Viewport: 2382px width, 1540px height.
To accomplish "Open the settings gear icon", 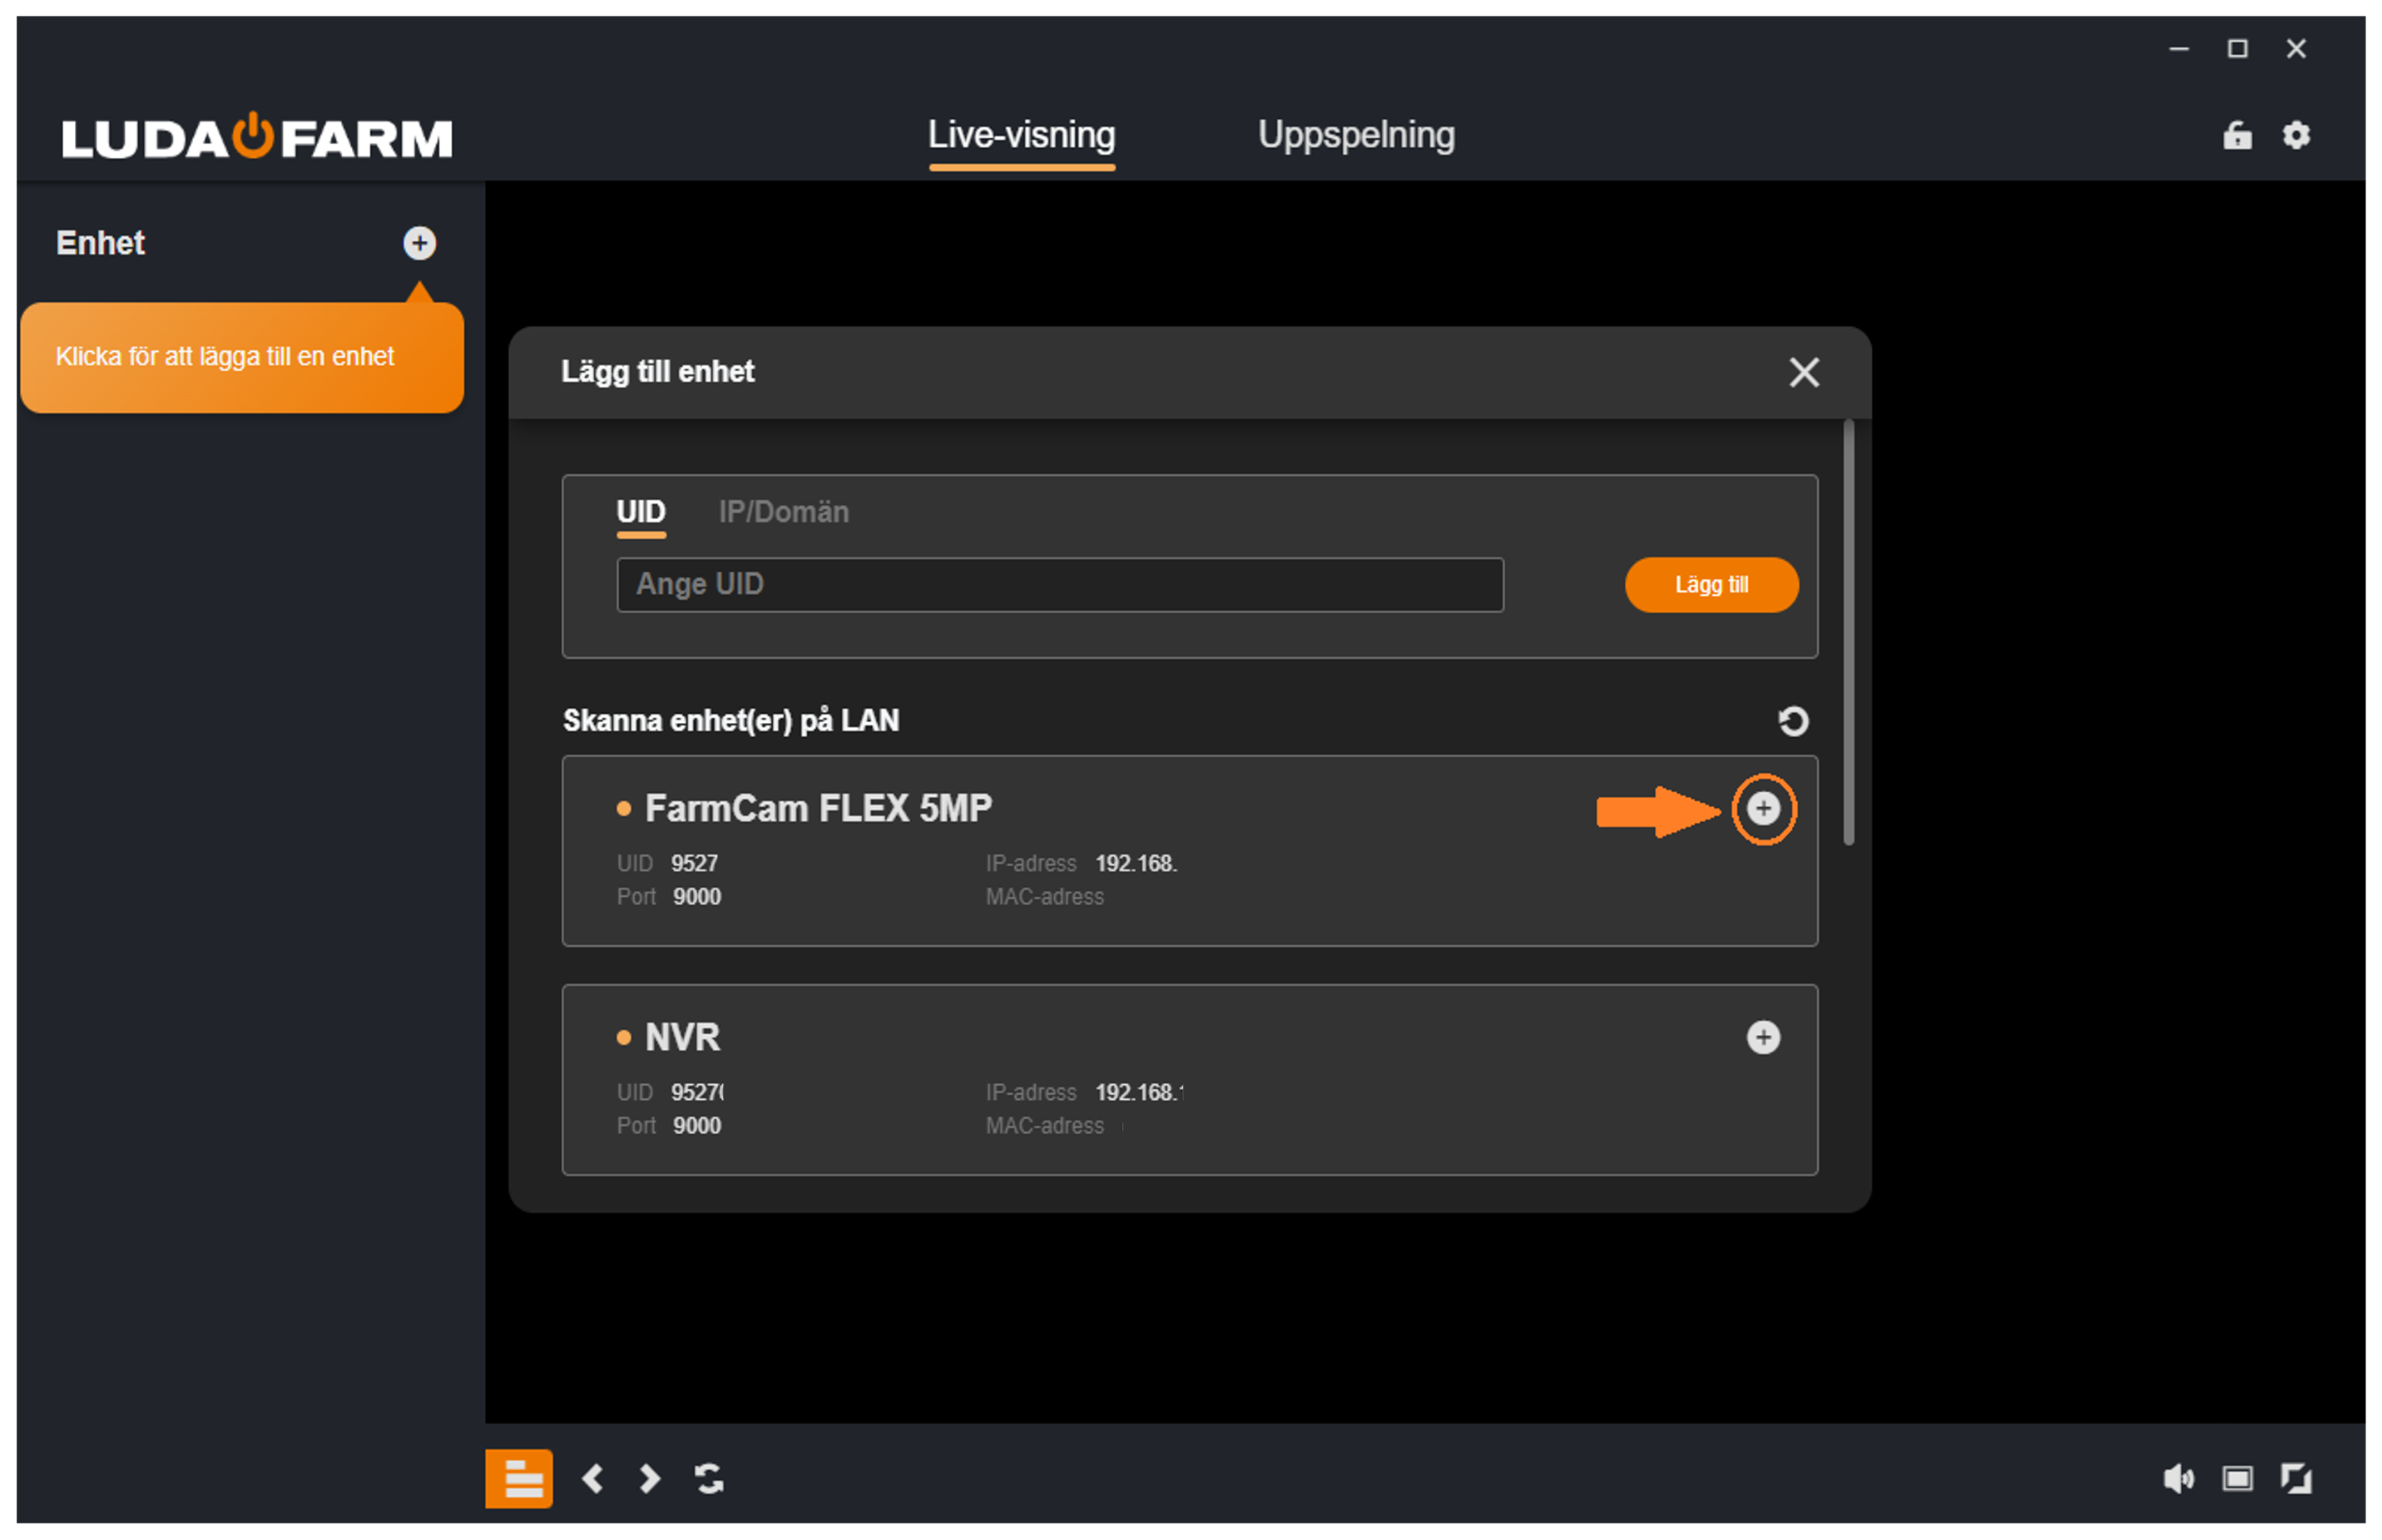I will click(x=2296, y=135).
